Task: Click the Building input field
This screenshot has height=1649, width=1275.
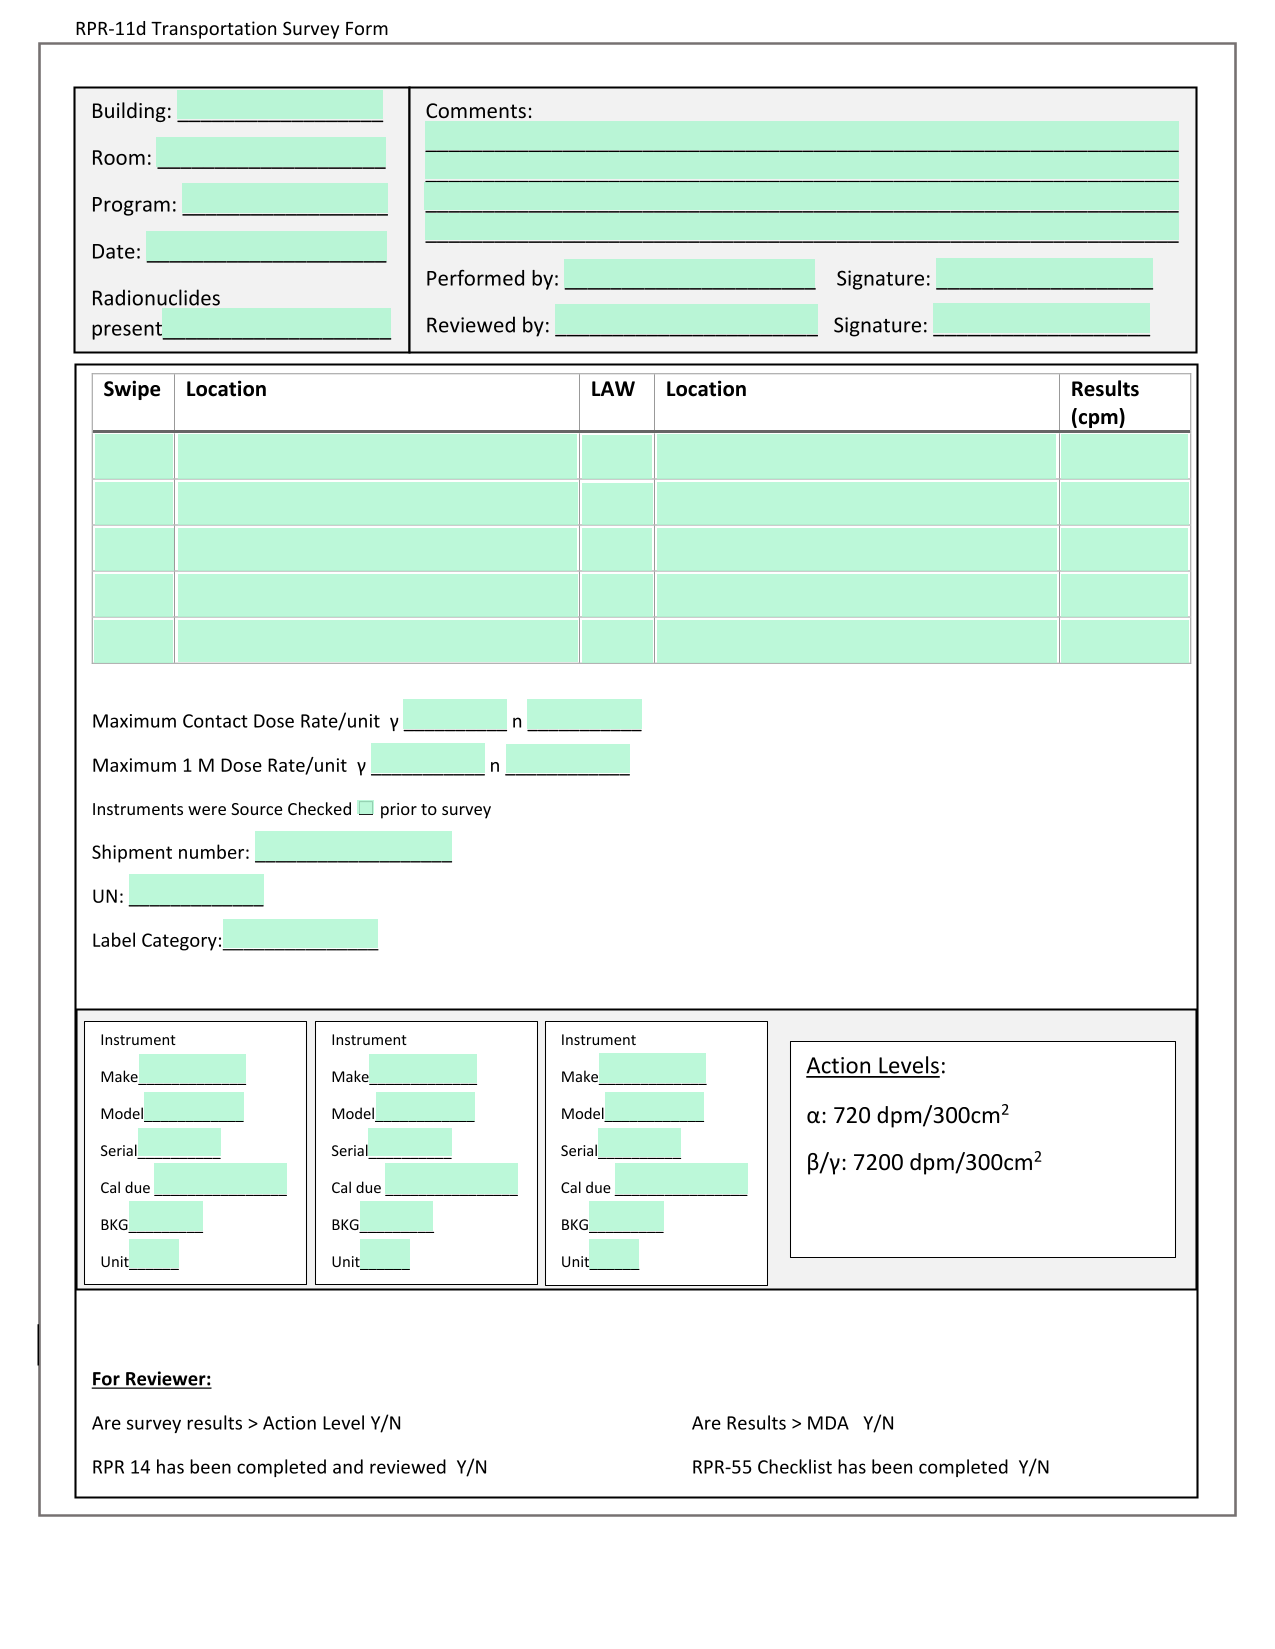Action: 280,106
